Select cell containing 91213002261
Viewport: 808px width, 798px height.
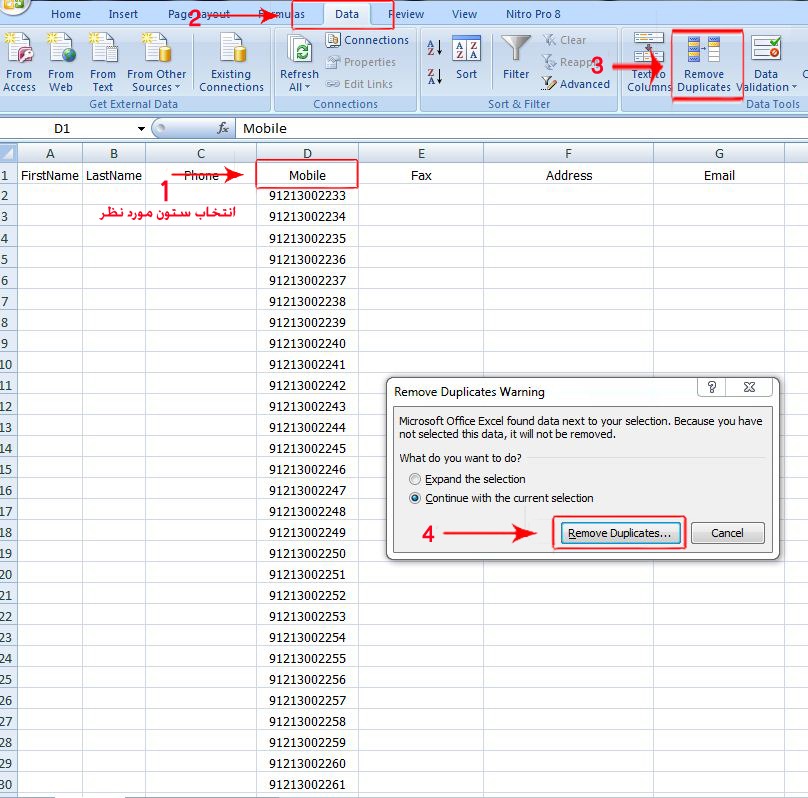(307, 785)
